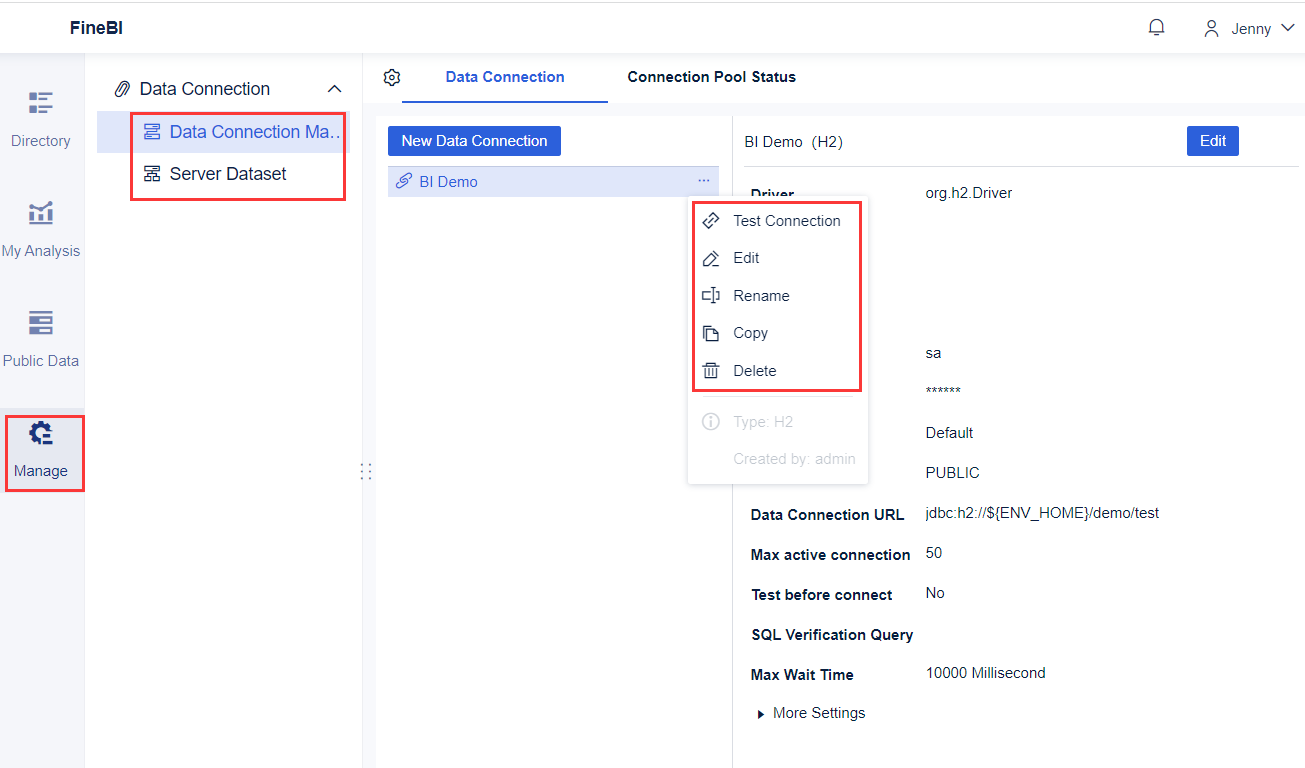Click the Delete trash icon
This screenshot has height=768, width=1305.
(710, 370)
